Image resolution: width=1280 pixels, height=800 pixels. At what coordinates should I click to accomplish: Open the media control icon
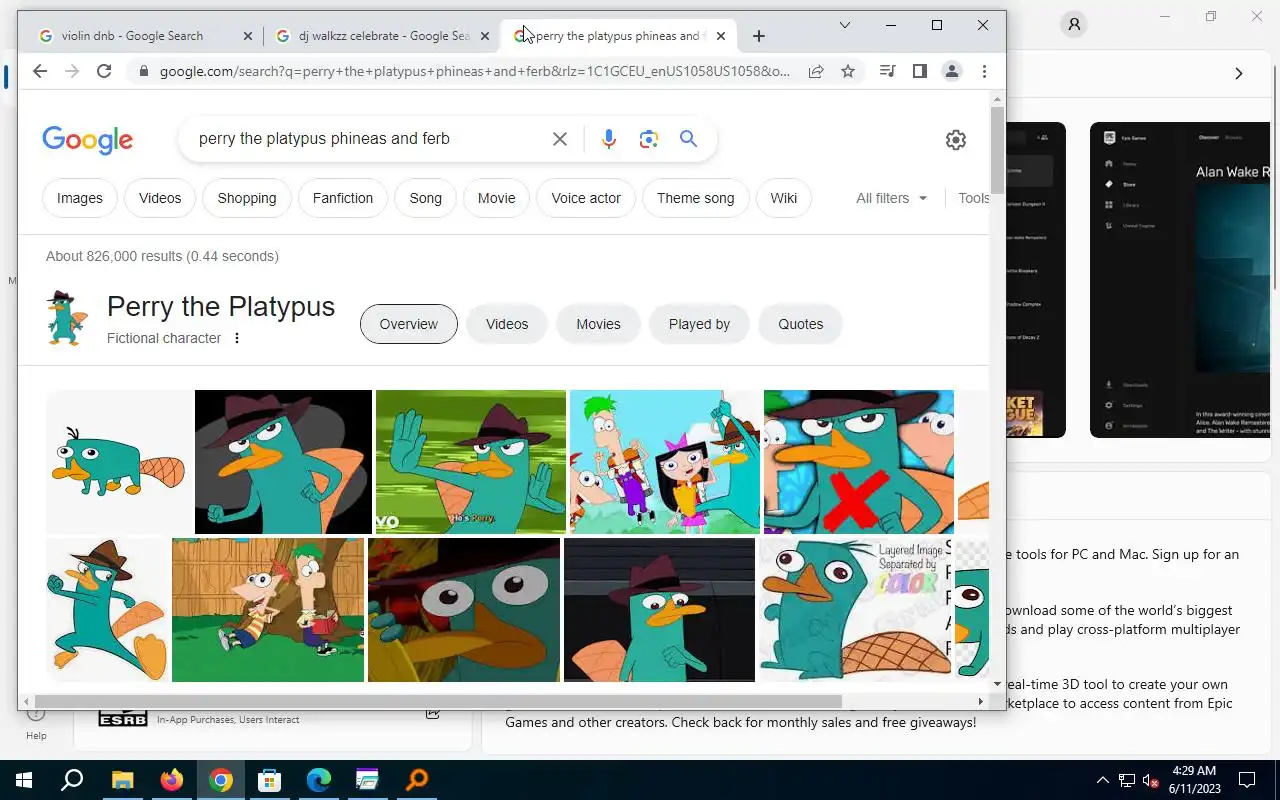887,71
